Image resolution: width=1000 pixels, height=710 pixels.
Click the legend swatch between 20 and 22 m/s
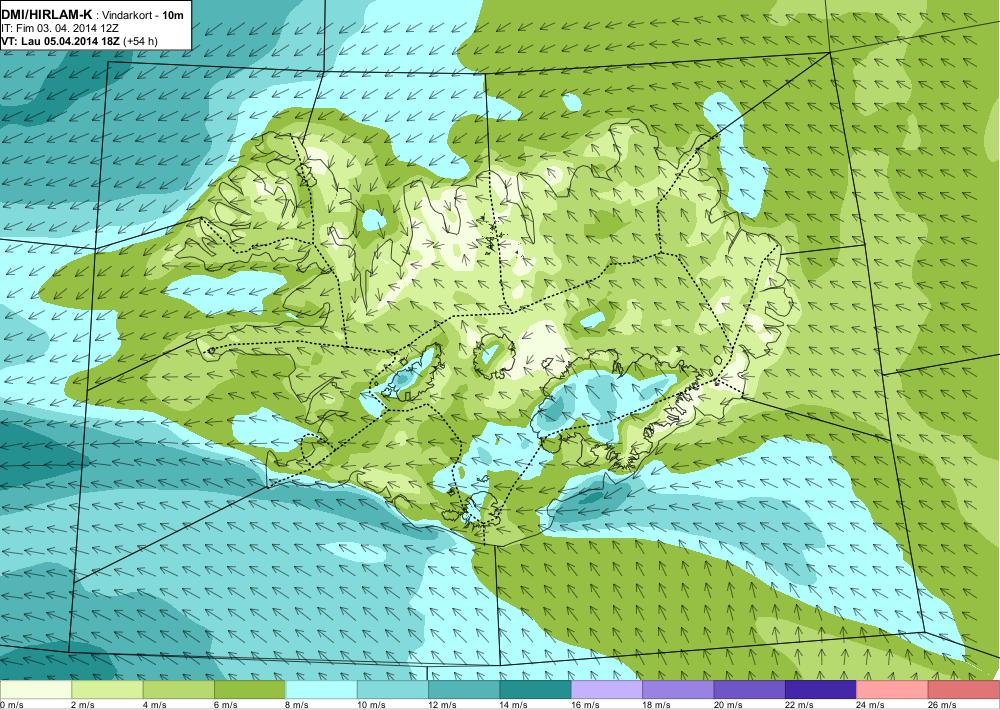750,690
